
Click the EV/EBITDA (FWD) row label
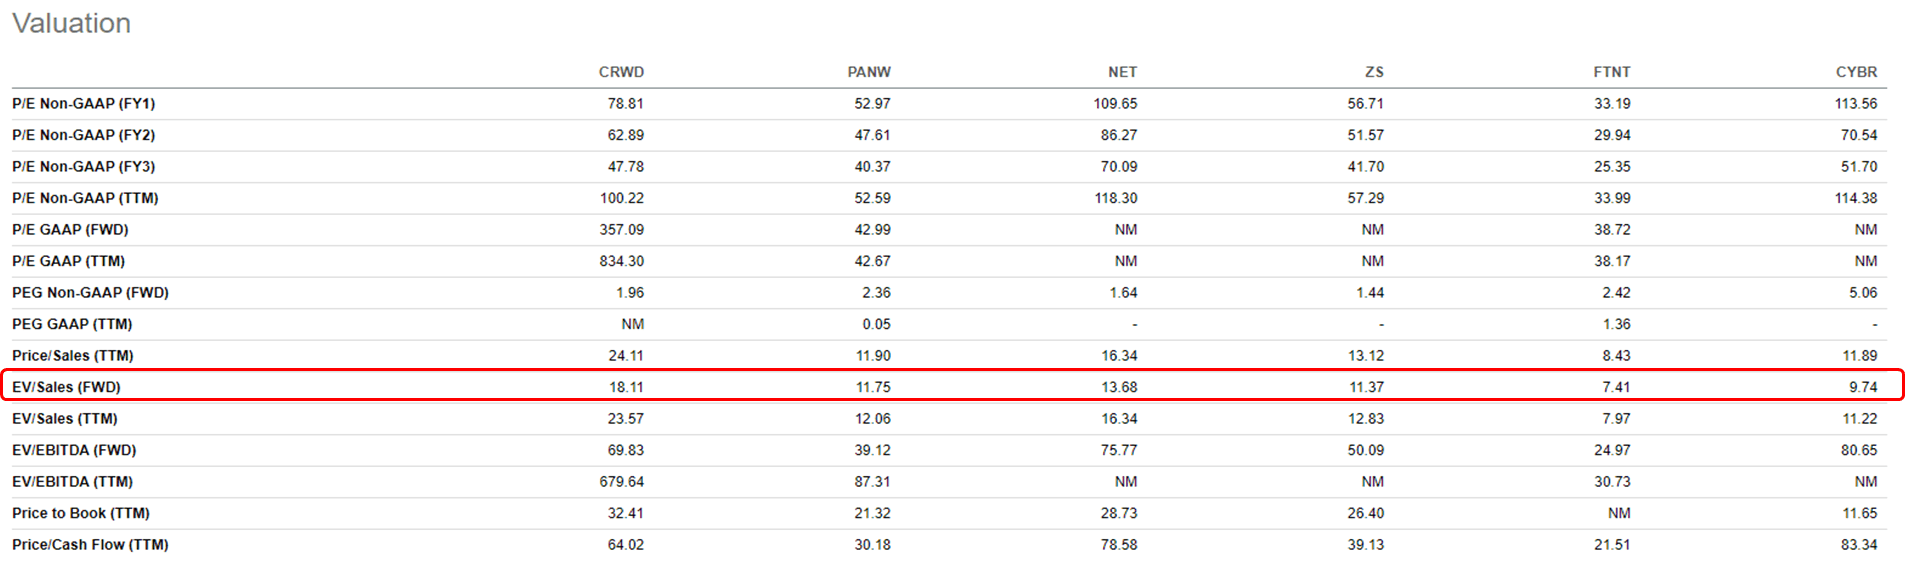[74, 450]
